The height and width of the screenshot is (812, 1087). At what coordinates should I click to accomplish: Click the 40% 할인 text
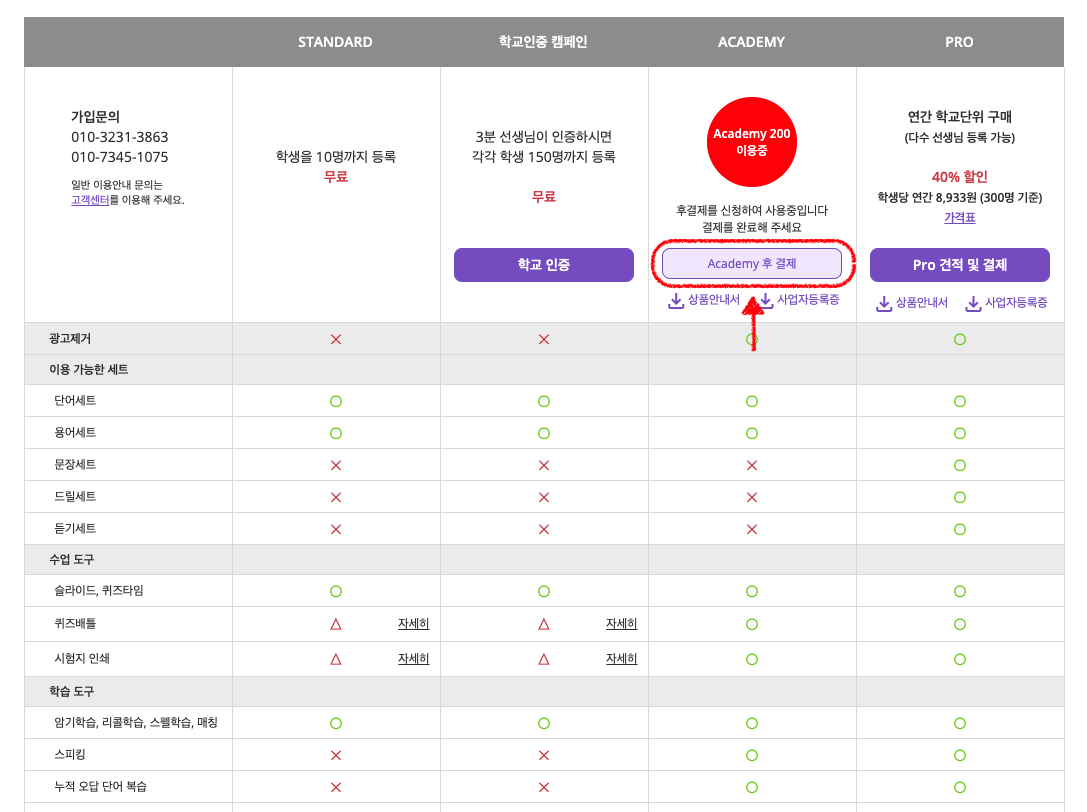click(959, 177)
